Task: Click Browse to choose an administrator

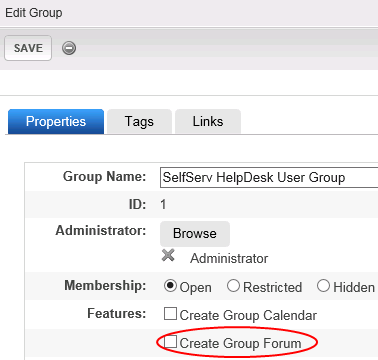Action: click(195, 234)
